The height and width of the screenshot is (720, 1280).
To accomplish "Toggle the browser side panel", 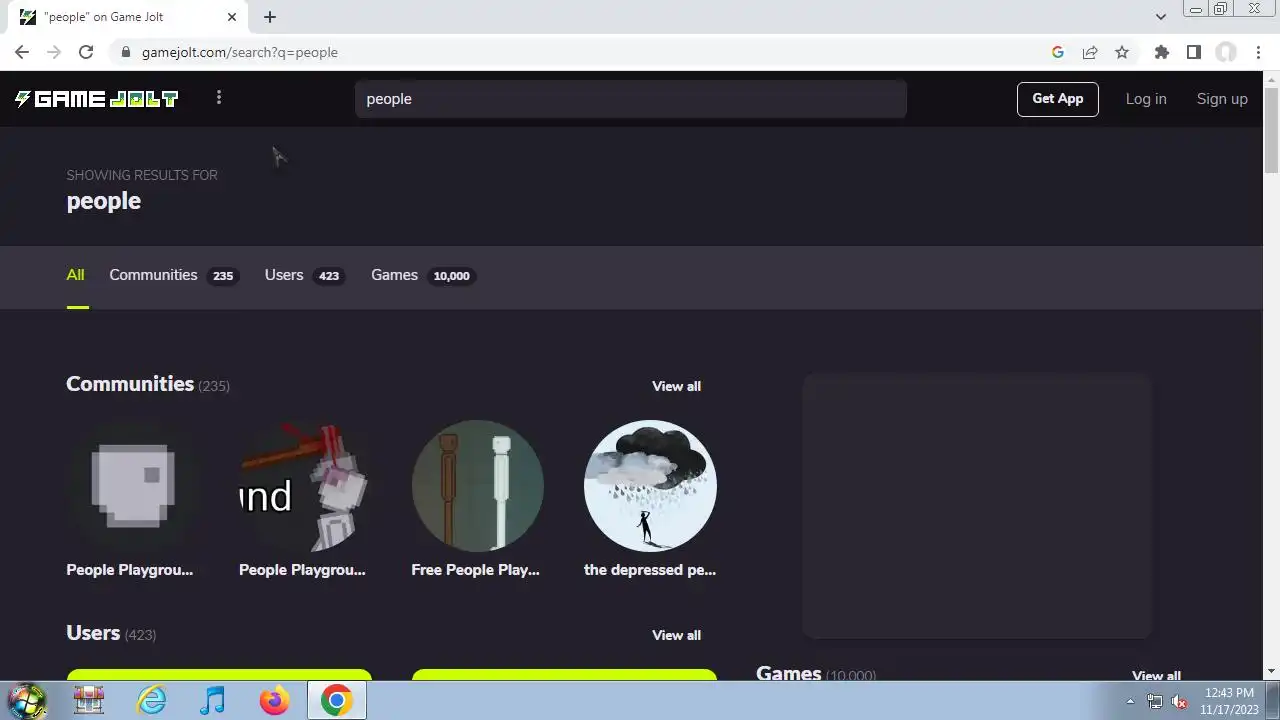I will (1193, 52).
